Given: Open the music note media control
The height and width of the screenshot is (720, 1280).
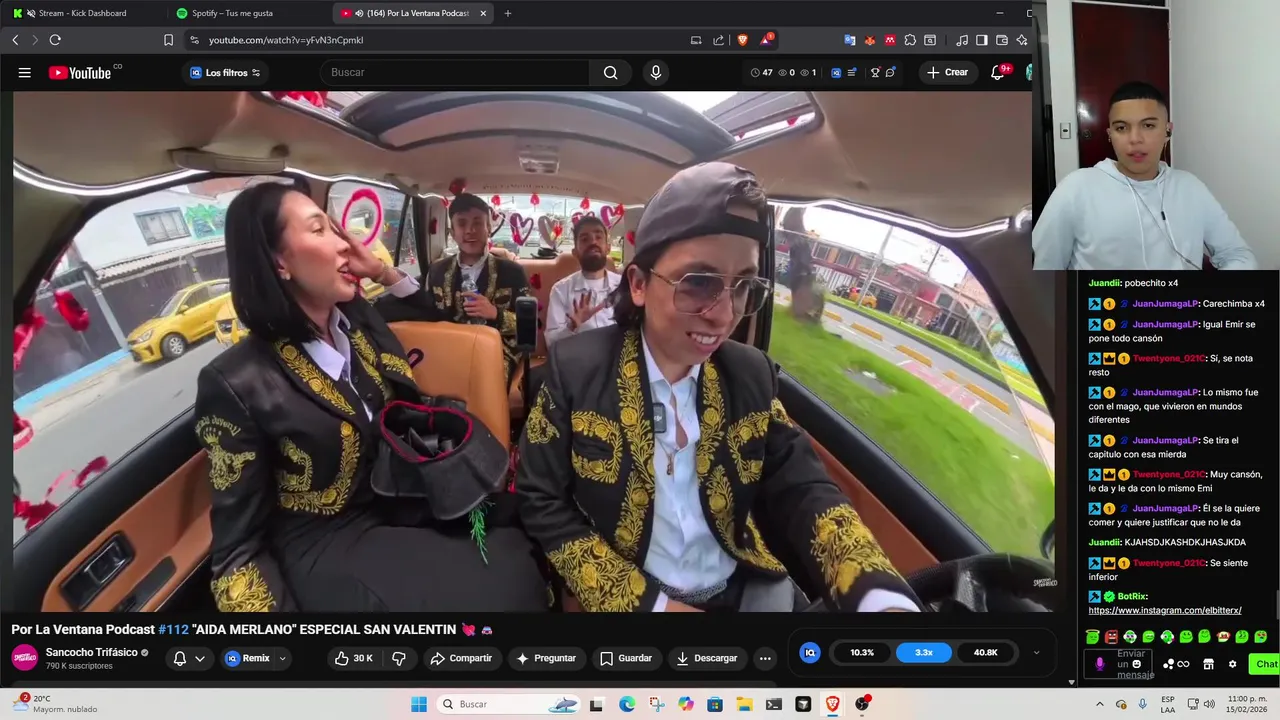Looking at the screenshot, I should (961, 40).
